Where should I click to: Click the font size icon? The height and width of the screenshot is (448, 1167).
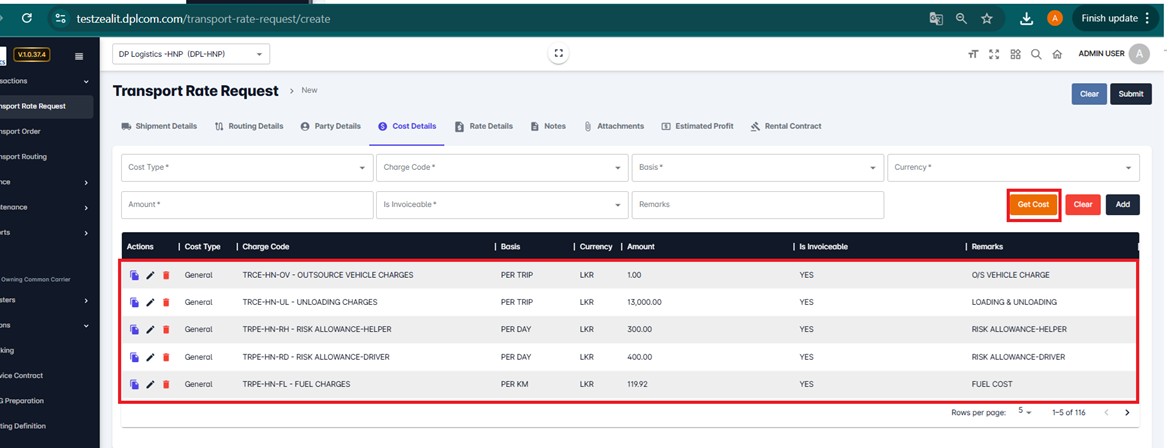click(972, 55)
